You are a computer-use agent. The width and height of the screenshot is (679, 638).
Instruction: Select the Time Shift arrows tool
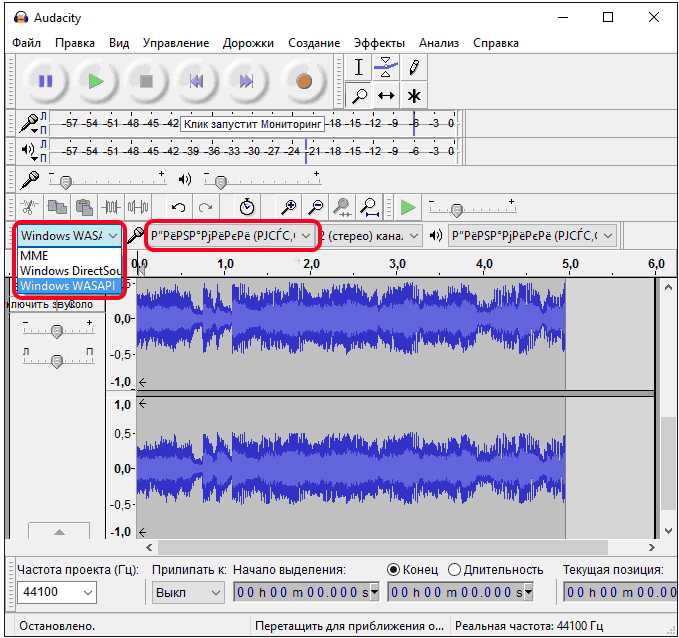386,95
